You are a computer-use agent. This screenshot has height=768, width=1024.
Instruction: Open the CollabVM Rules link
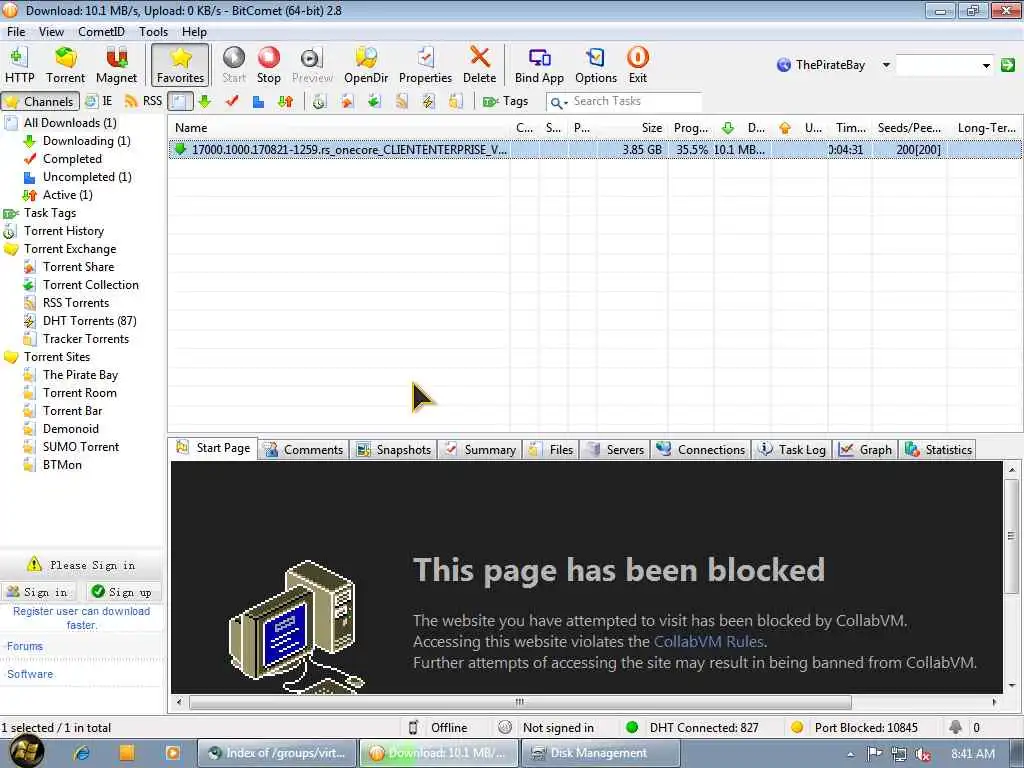709,641
